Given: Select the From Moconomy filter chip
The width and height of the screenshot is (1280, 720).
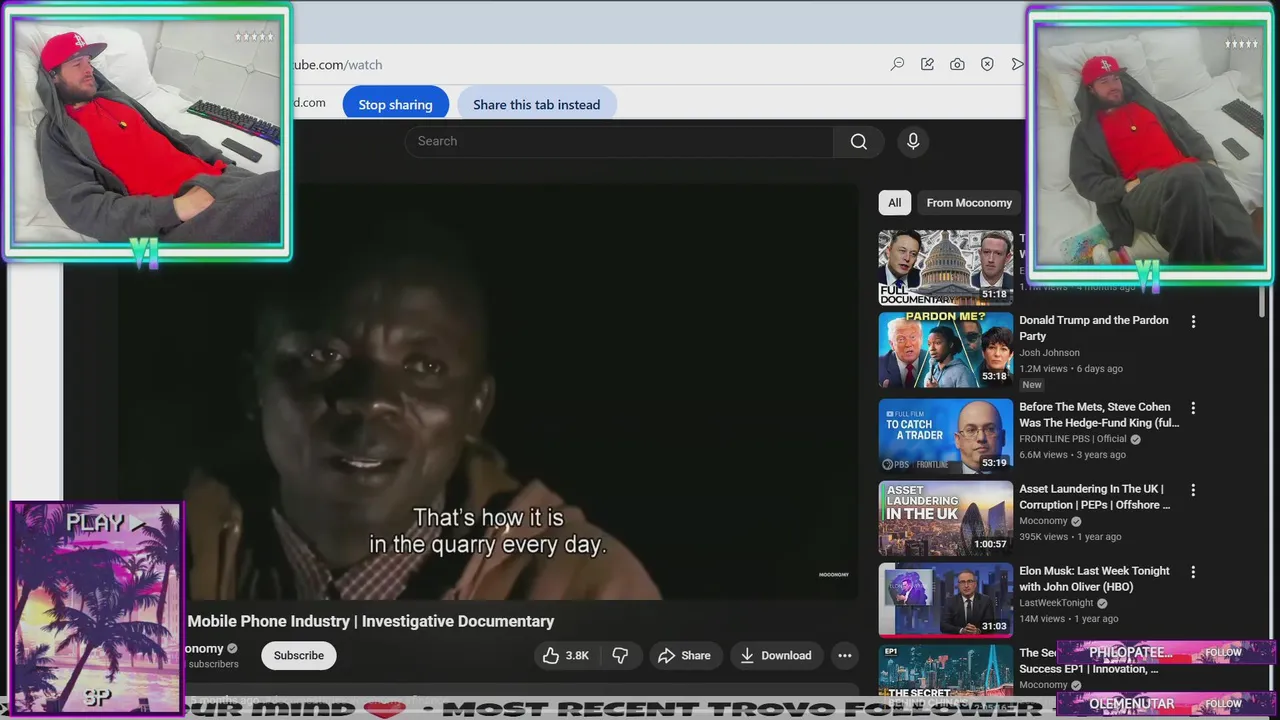Looking at the screenshot, I should 969,202.
